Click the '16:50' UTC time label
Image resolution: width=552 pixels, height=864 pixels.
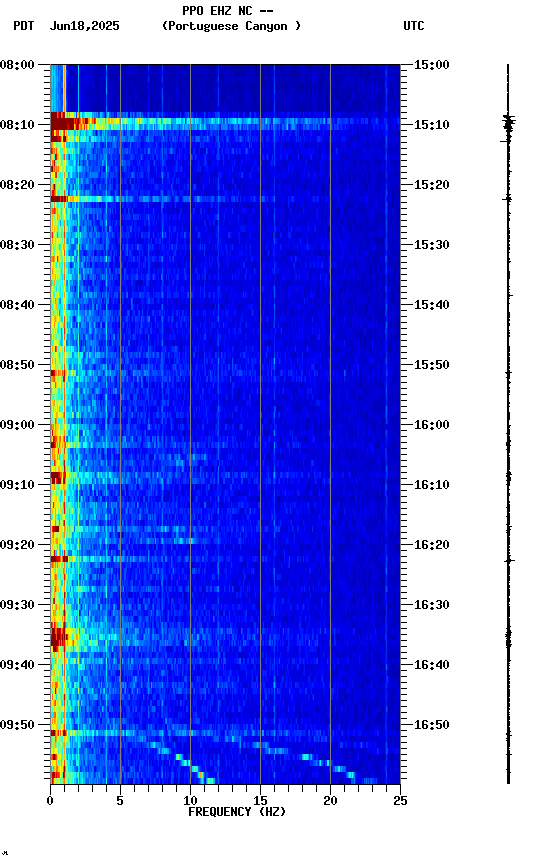(x=432, y=725)
